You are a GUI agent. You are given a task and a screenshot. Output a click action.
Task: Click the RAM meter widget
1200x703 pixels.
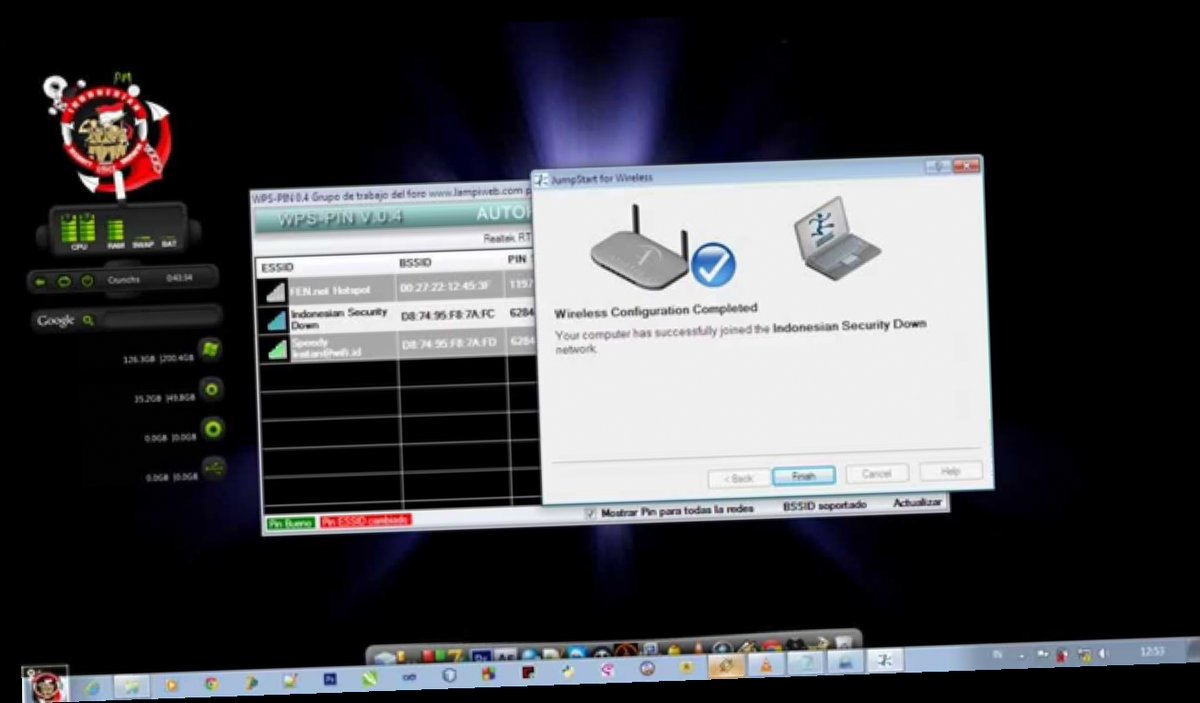click(x=116, y=234)
